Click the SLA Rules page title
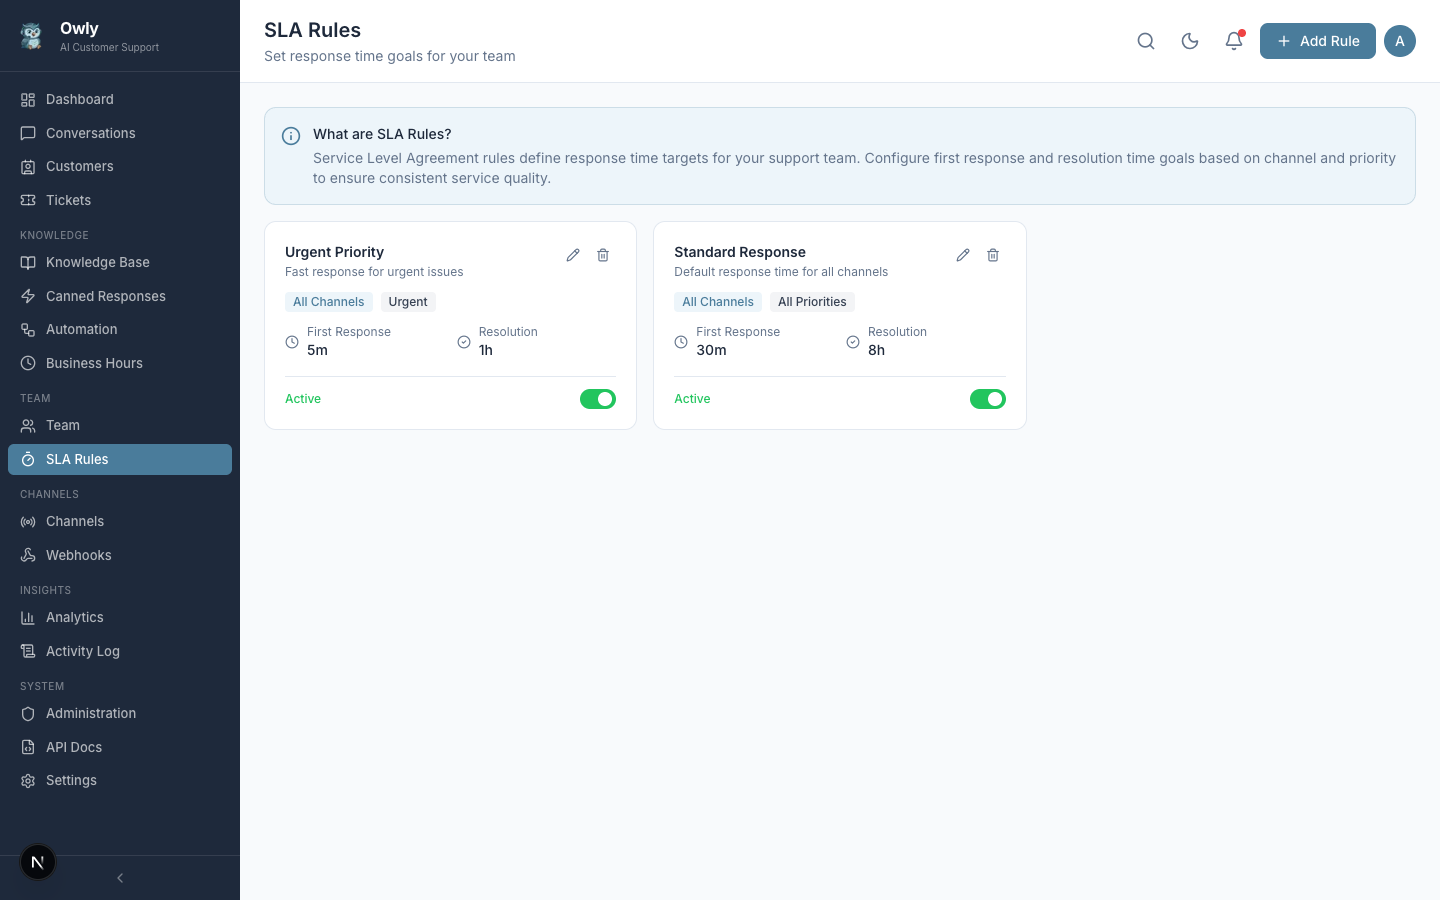 [312, 30]
